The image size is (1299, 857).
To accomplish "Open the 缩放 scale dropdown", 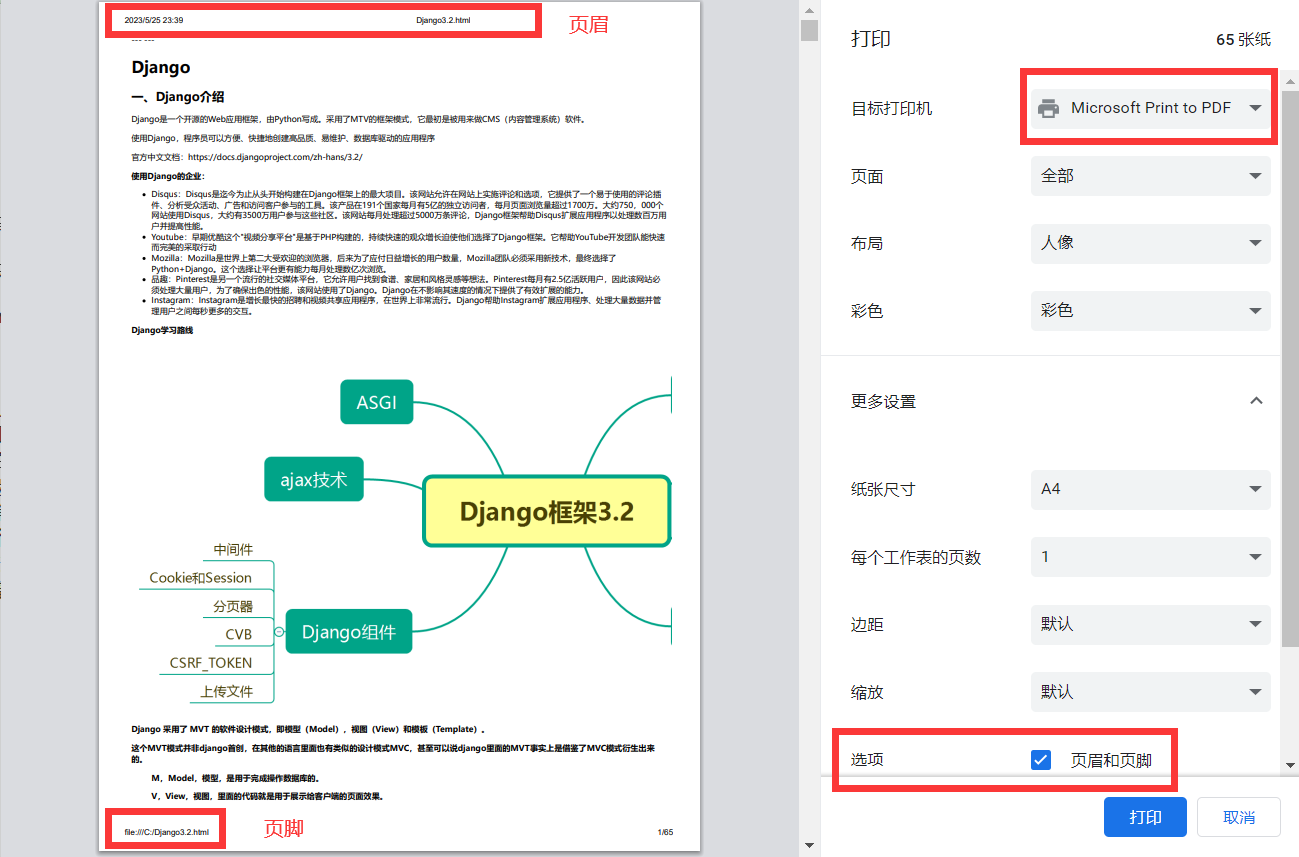I will (x=1150, y=692).
